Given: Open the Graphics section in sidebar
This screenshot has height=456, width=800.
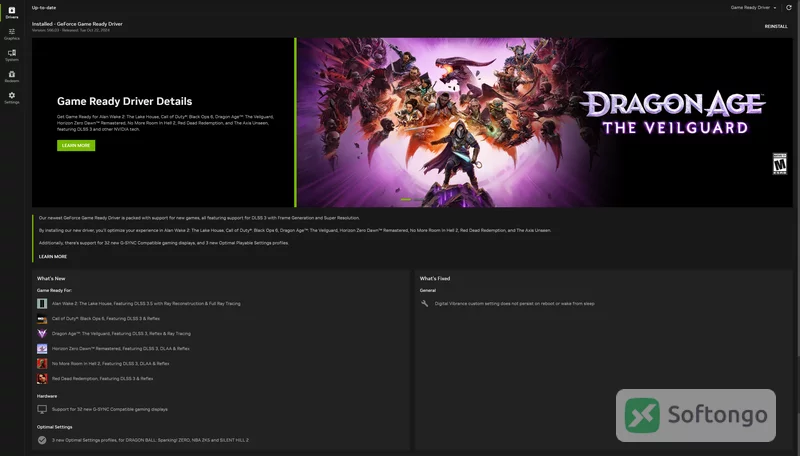Looking at the screenshot, I should click(x=12, y=34).
